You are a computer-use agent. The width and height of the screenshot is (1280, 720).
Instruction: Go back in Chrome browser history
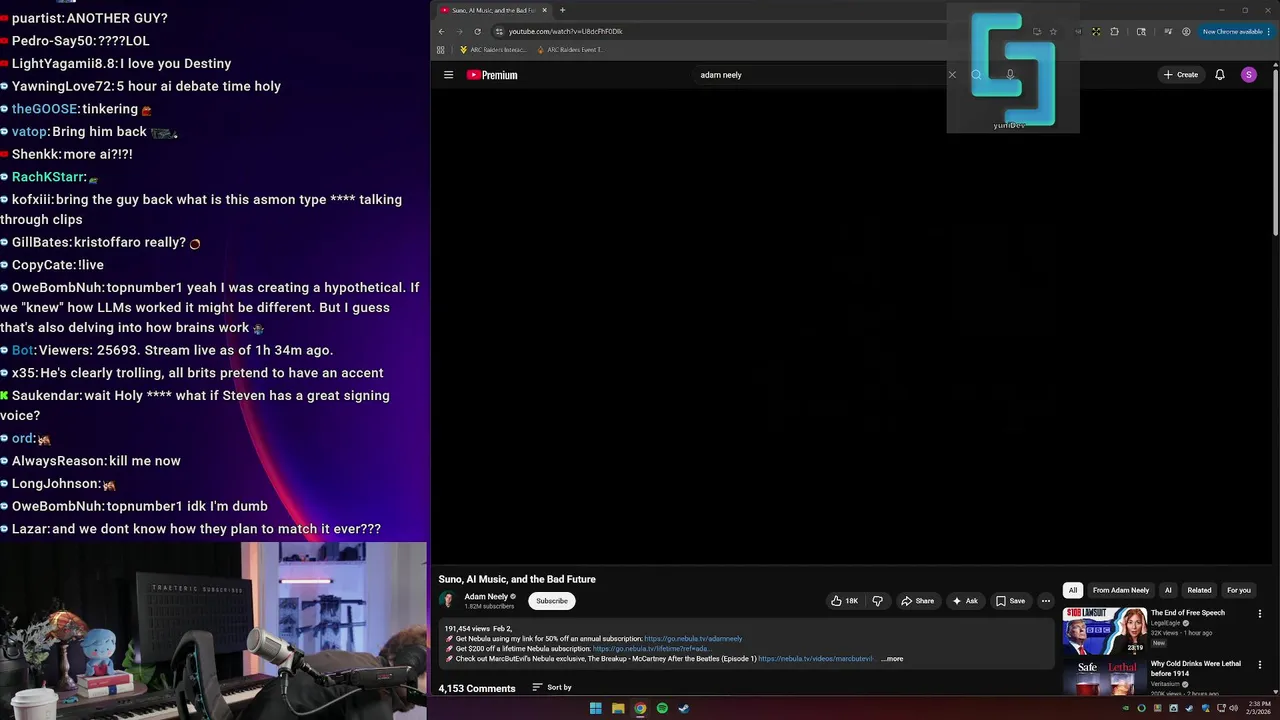441,31
